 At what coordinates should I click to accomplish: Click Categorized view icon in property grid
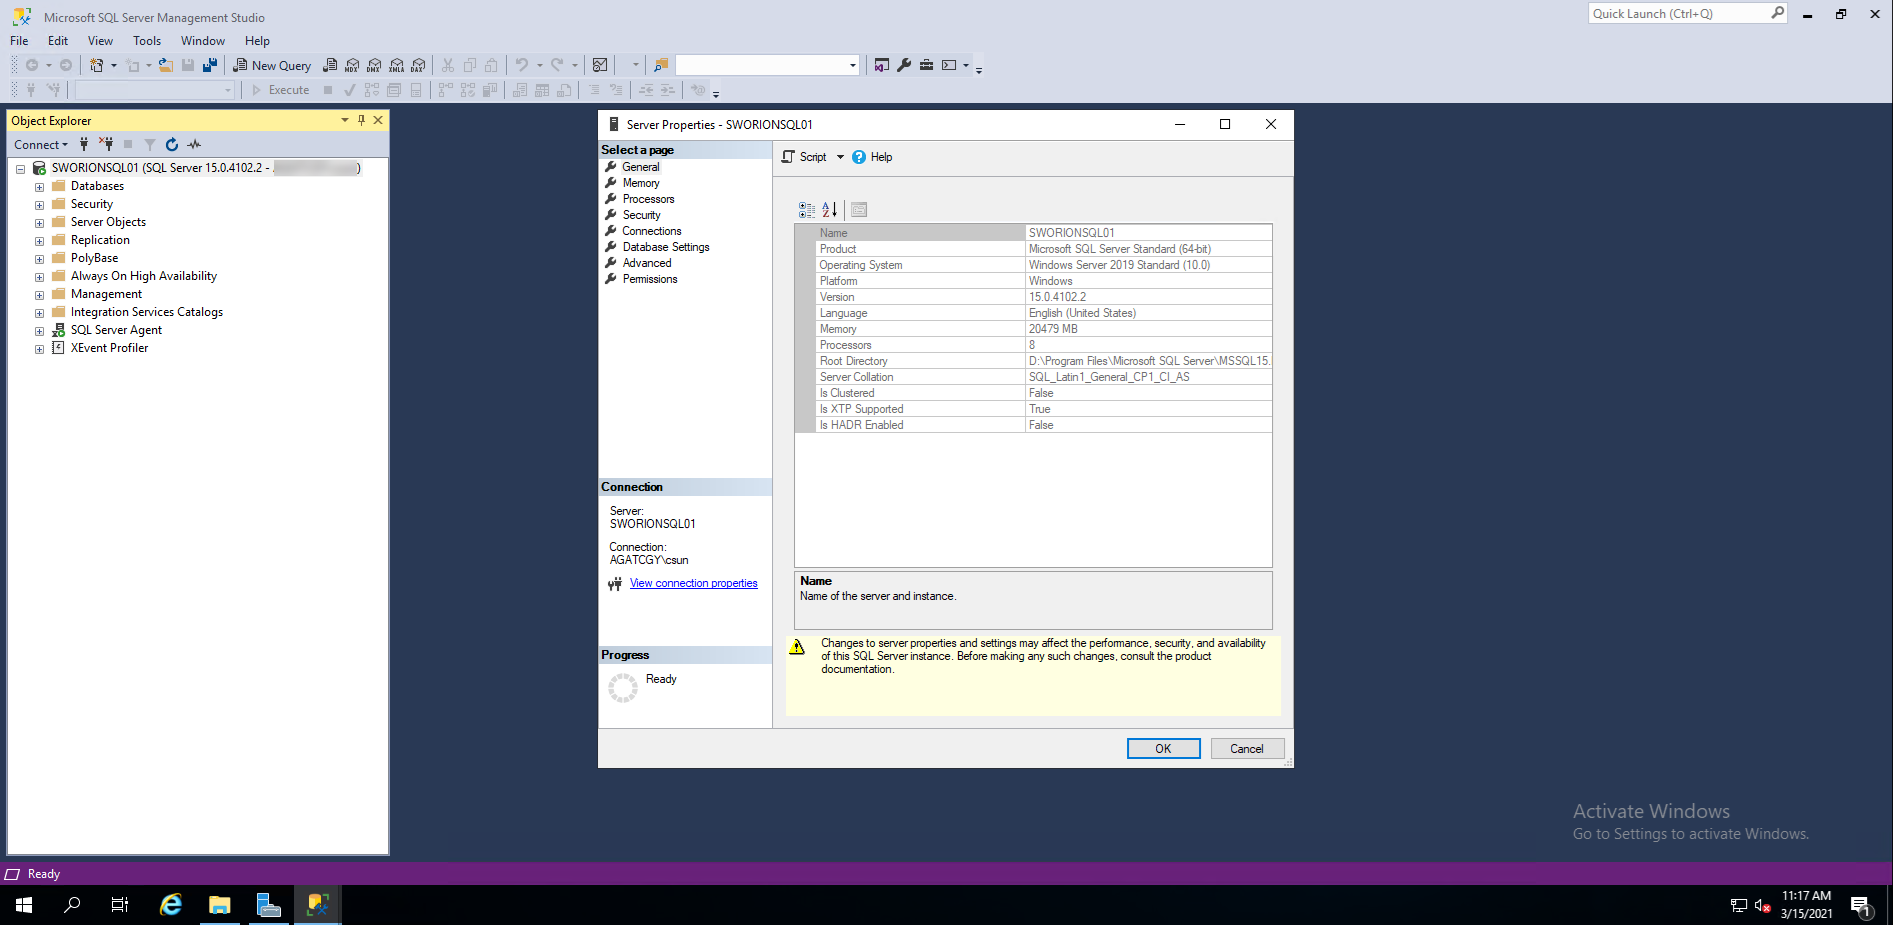(807, 210)
